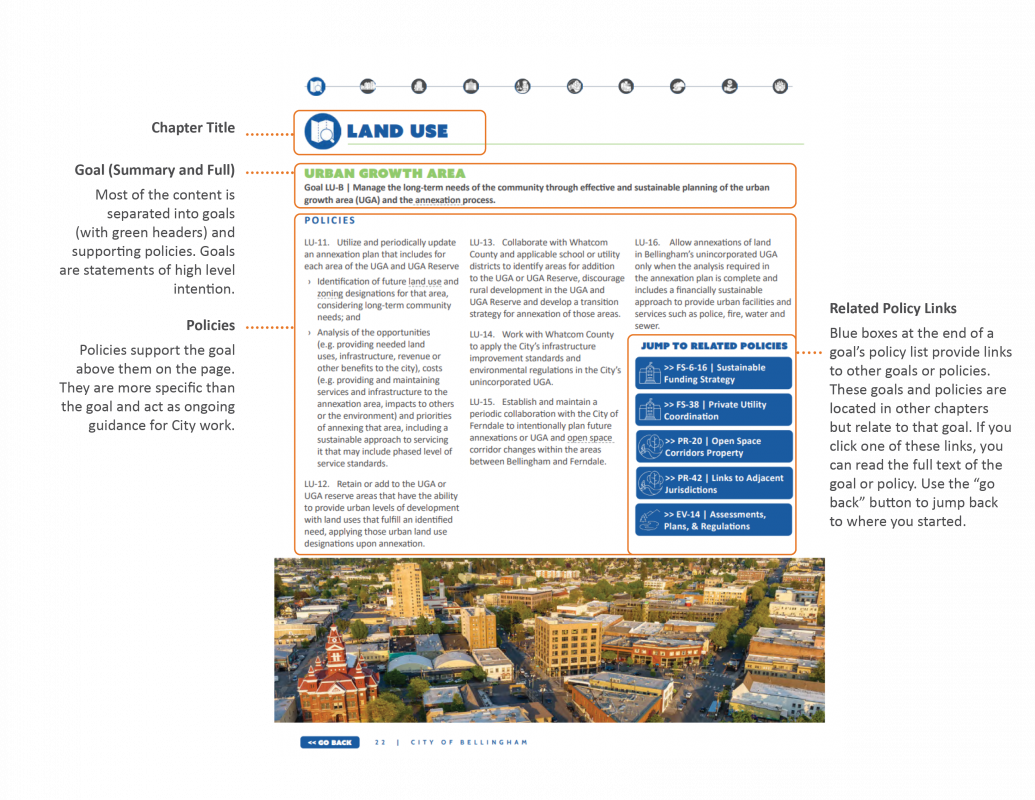This screenshot has width=1035, height=800.
Task: Click the microscope icon on EV-14 link
Action: [648, 519]
